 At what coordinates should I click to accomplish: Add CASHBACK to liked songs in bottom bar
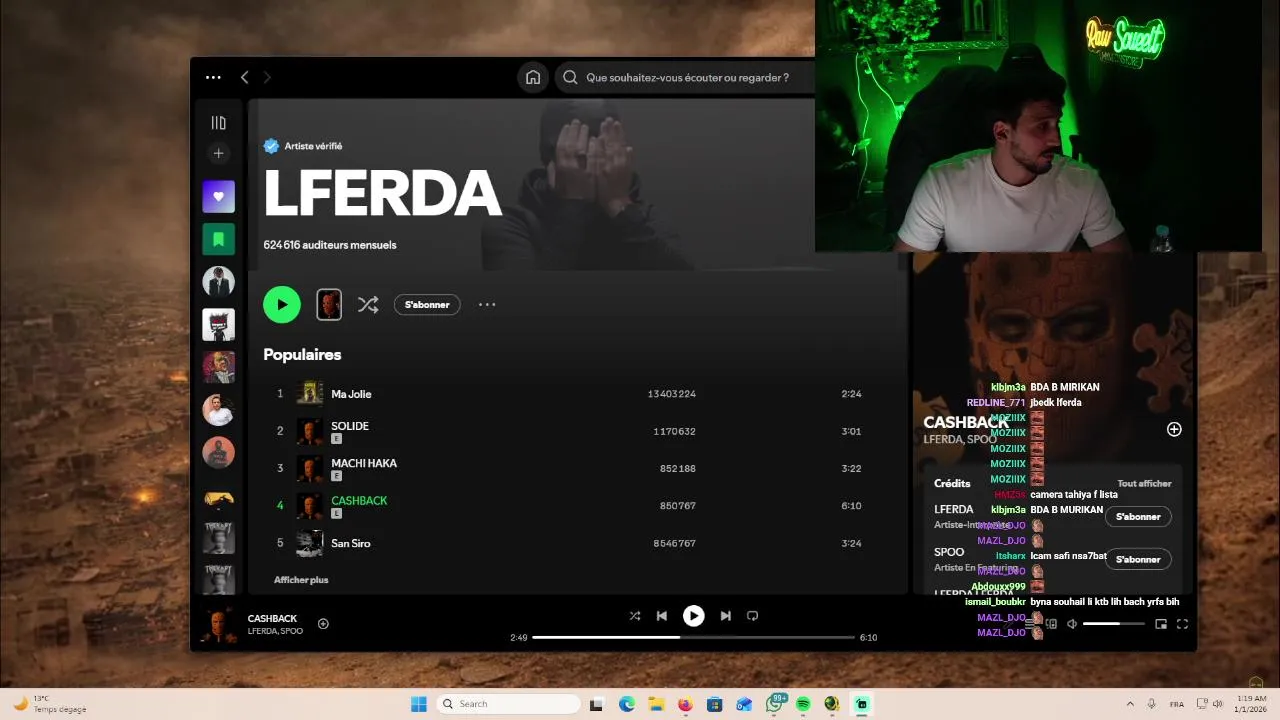click(323, 624)
